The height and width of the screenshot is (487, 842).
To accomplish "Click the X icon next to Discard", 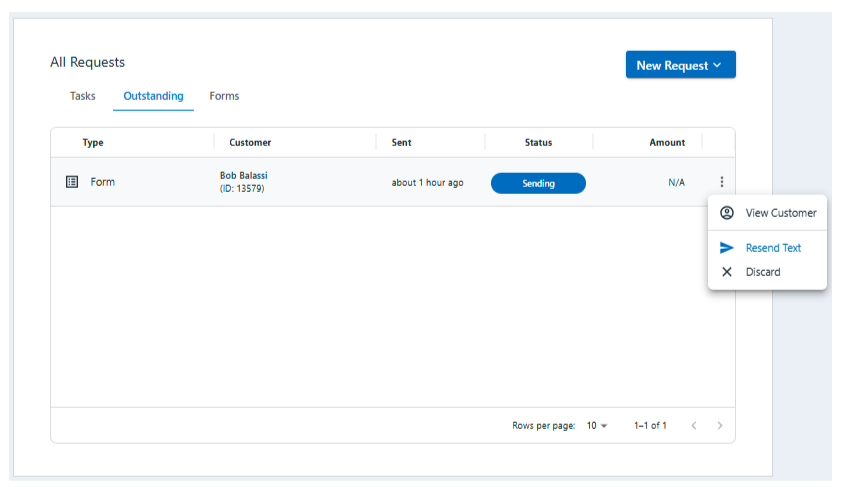I will point(727,272).
